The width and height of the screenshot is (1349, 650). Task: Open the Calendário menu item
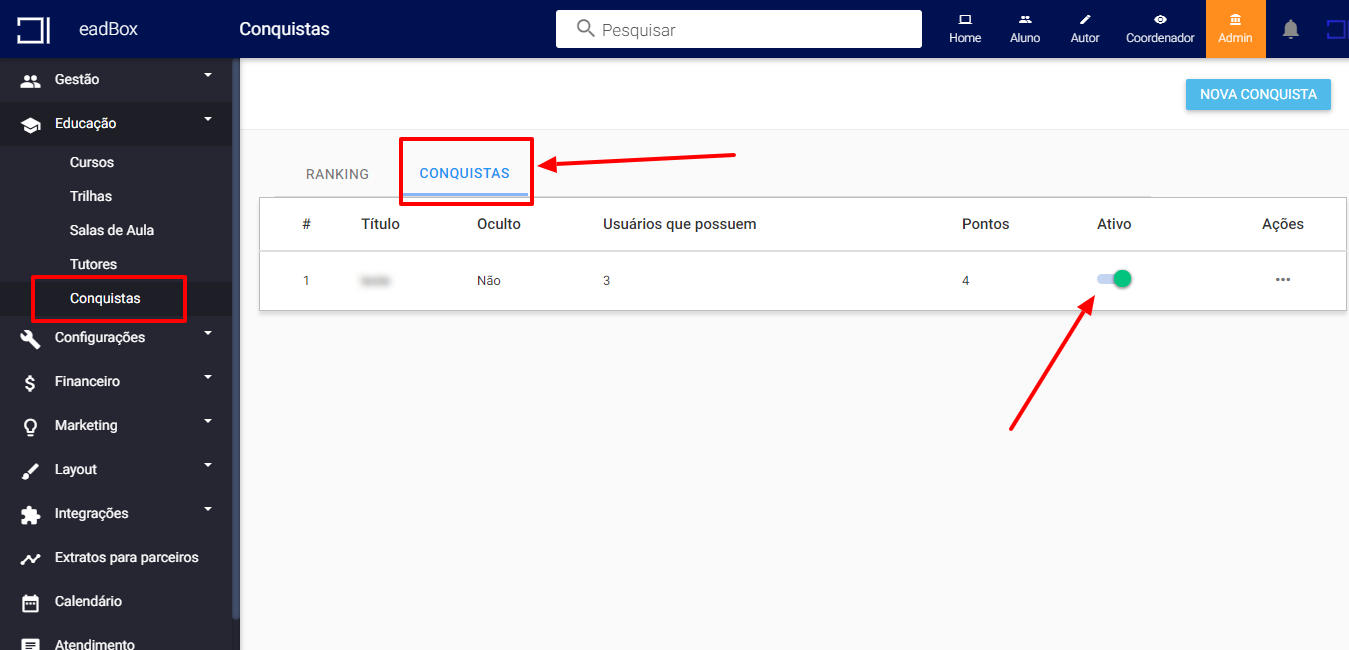pyautogui.click(x=88, y=601)
